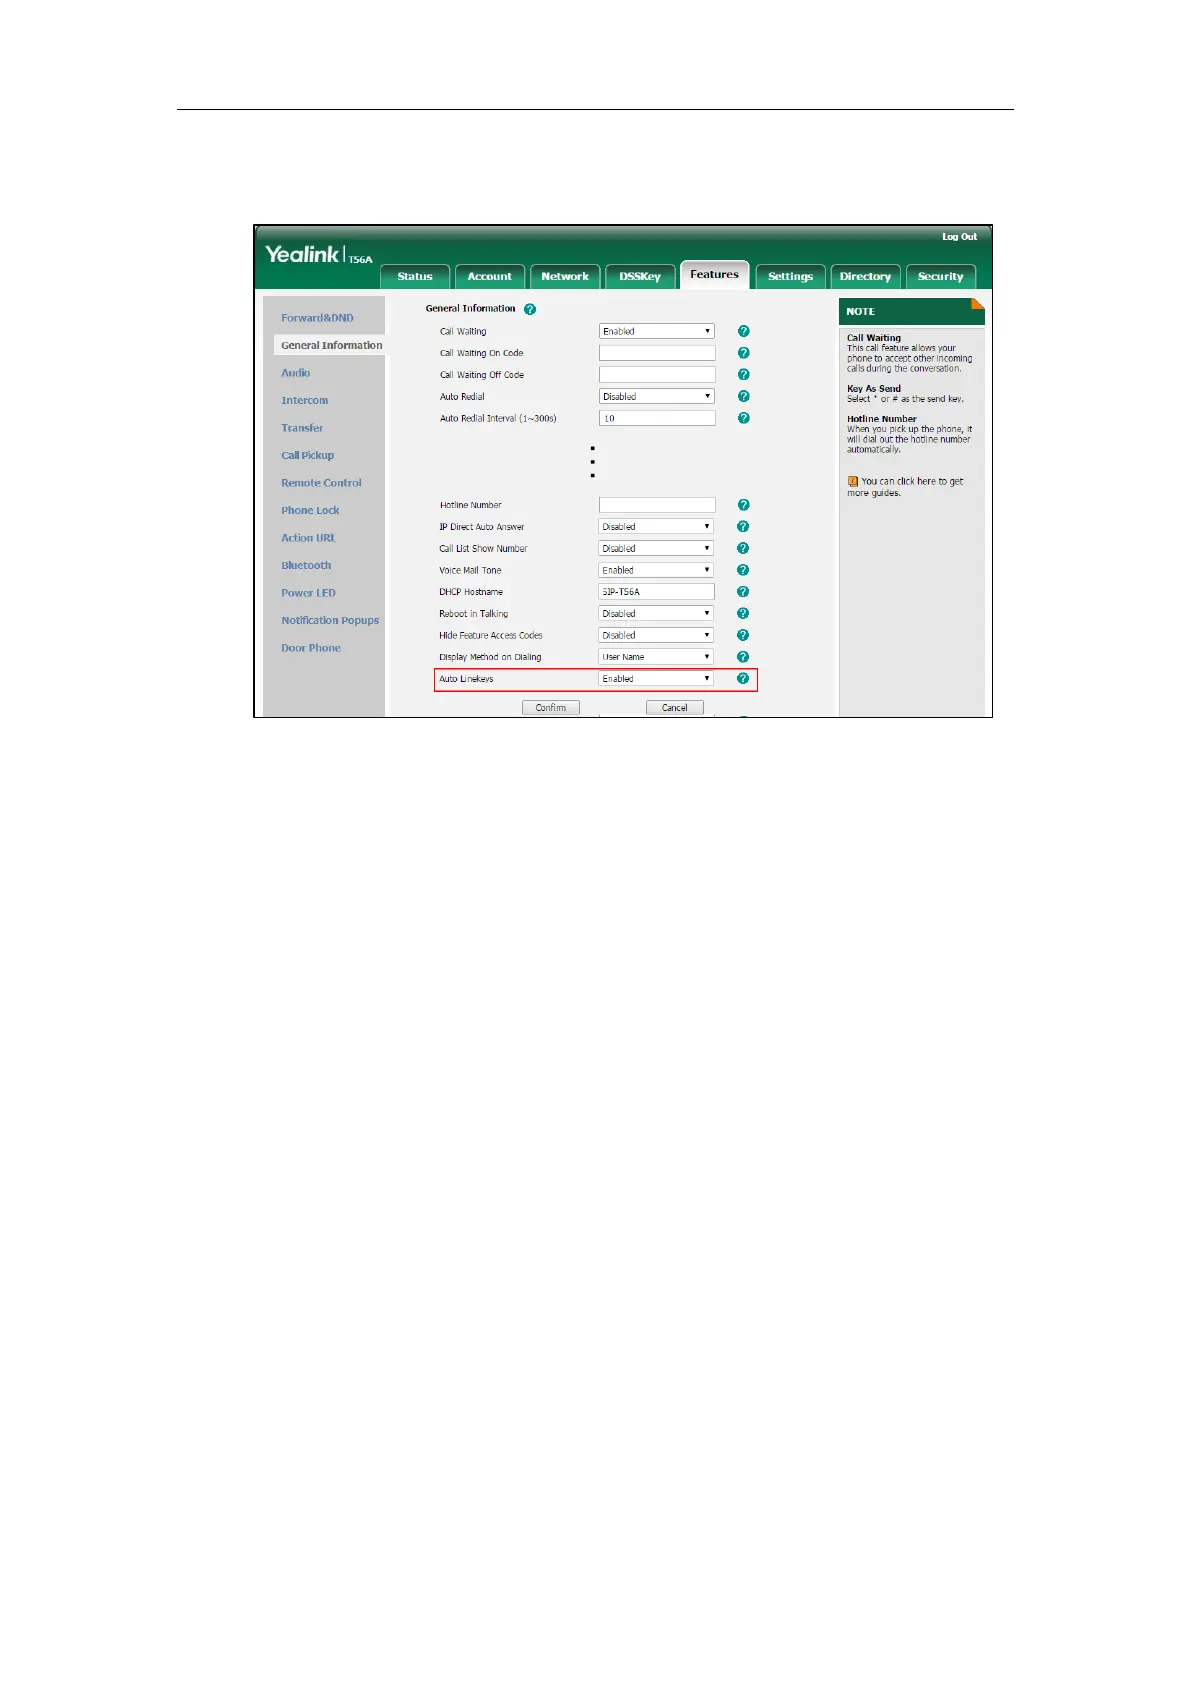Expand the Auto Linekeys dropdown
Screen dimensions: 1191x1684
click(x=656, y=679)
